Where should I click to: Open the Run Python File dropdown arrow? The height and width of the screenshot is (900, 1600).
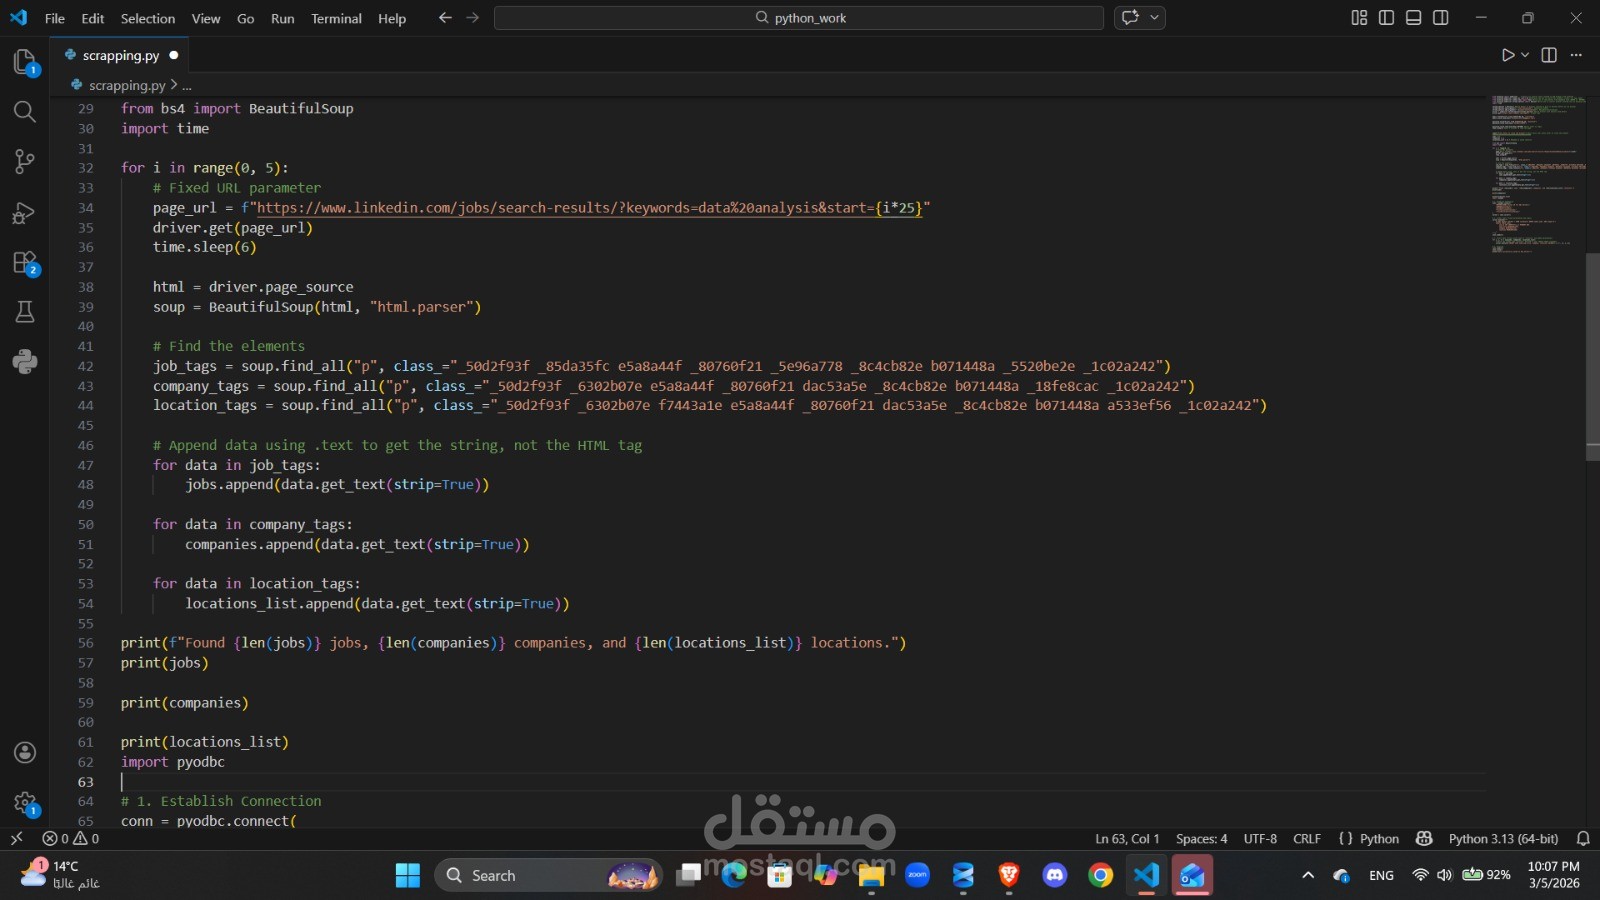click(1525, 55)
